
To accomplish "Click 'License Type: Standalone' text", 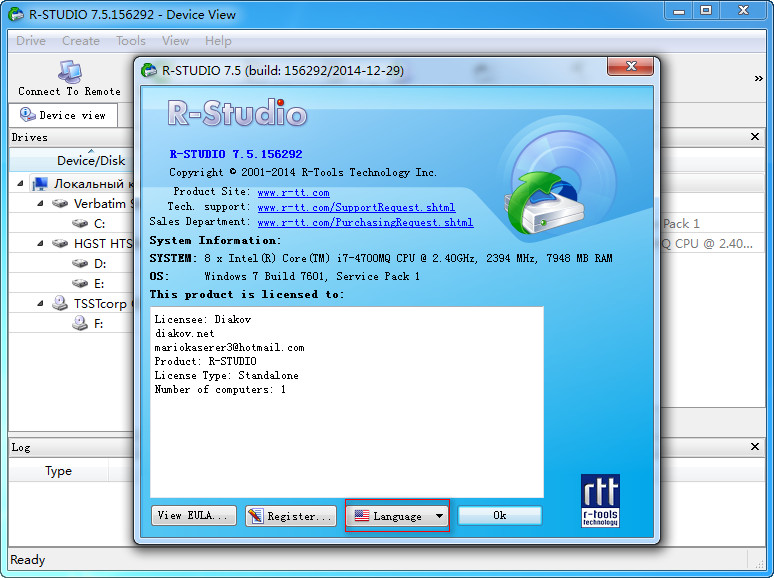I will [x=227, y=376].
